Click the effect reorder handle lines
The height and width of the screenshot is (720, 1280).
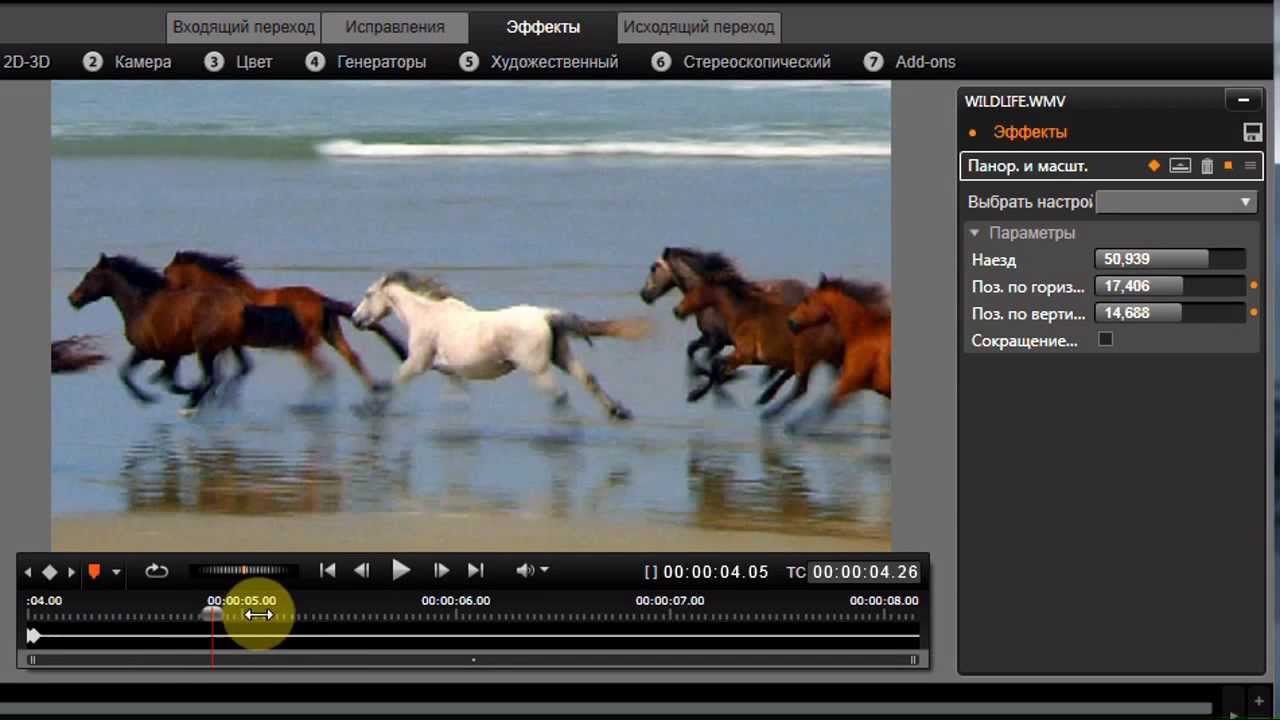tap(1250, 166)
